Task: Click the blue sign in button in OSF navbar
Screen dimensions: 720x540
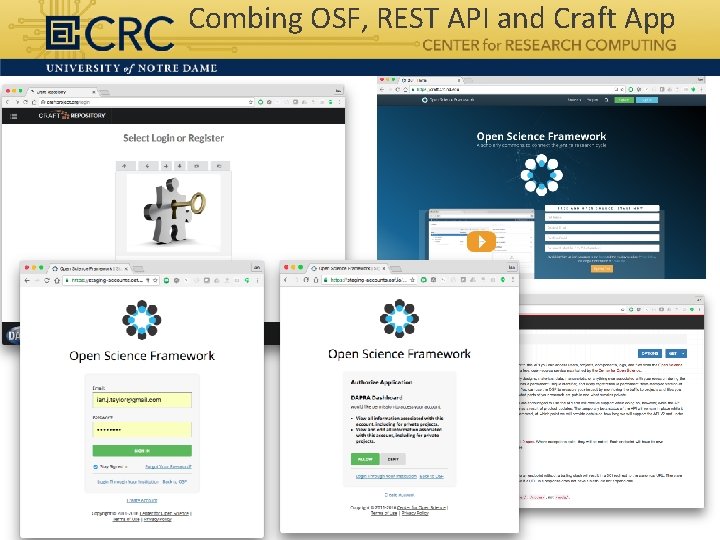Action: click(x=647, y=100)
